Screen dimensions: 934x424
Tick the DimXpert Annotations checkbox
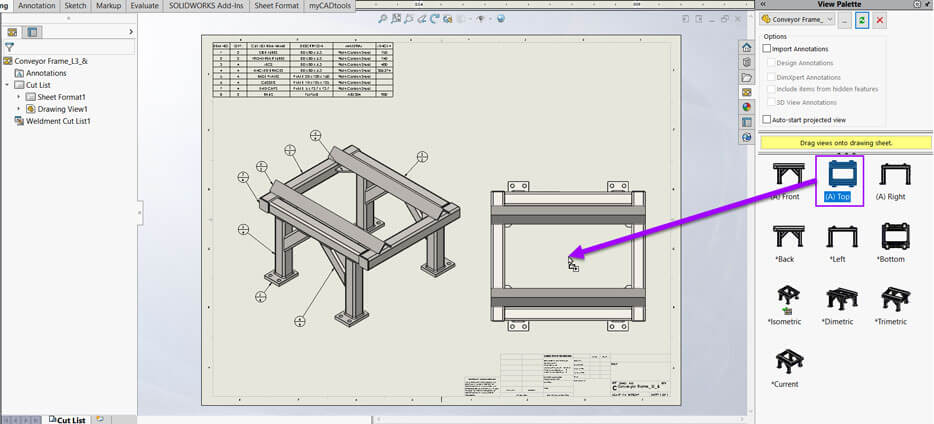771,77
